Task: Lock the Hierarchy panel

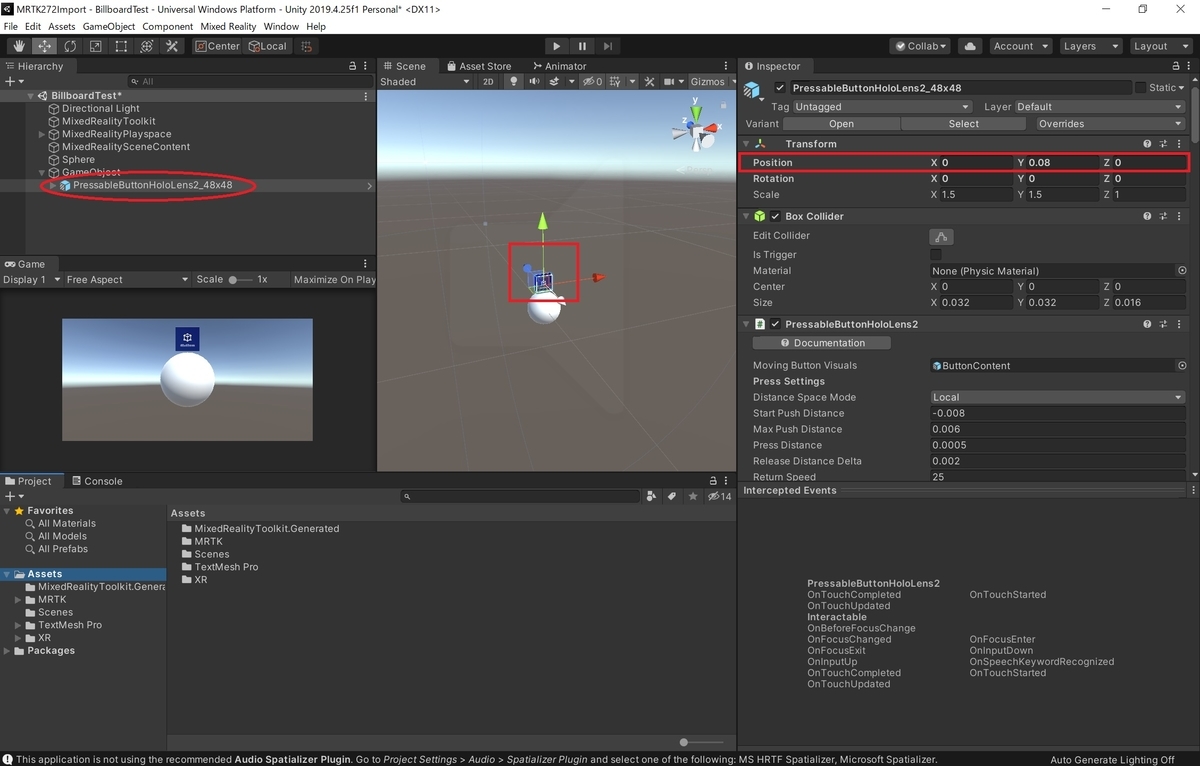Action: click(352, 66)
